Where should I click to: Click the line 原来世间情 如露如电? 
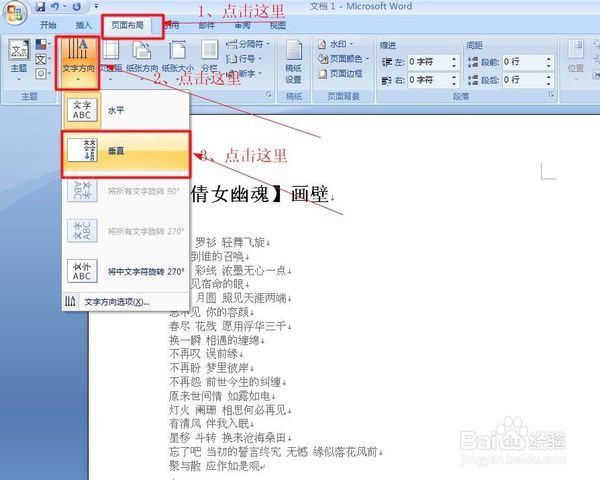pos(220,396)
